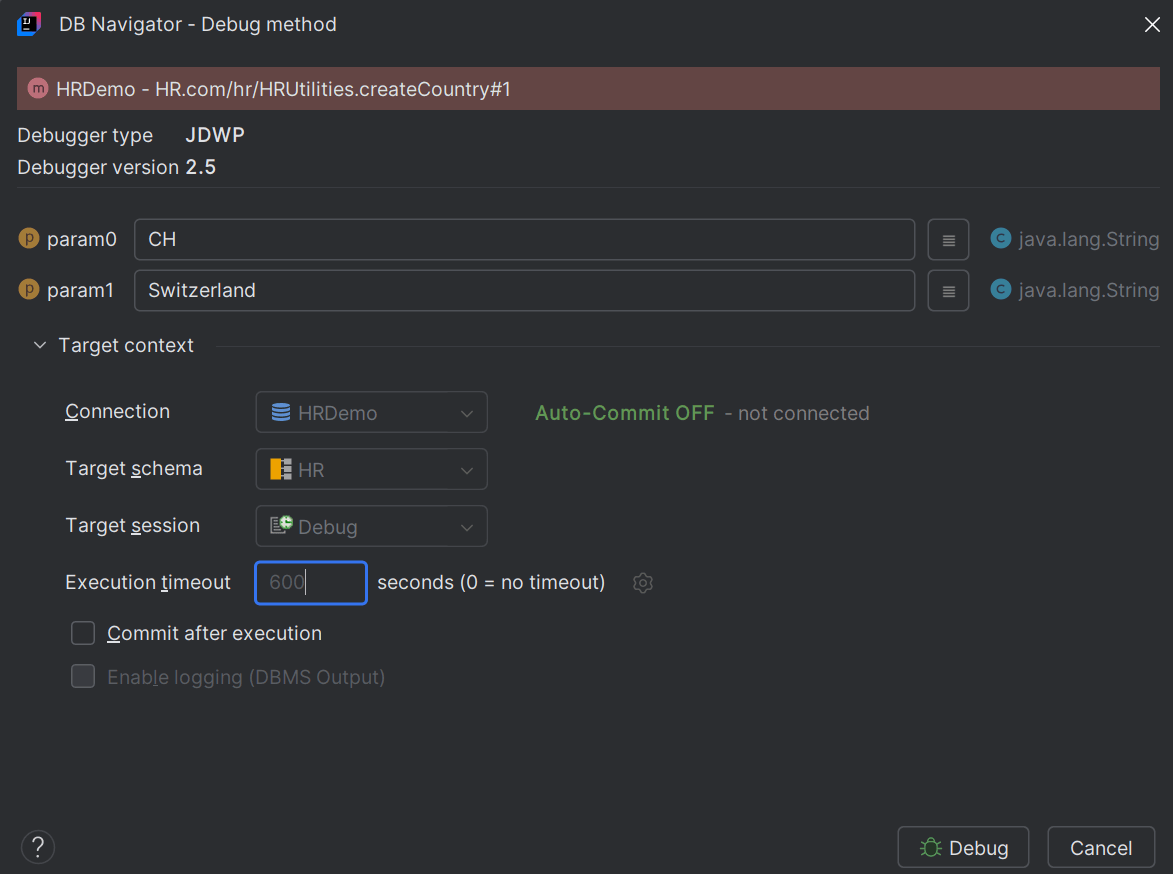Click the Execution timeout input field

point(310,582)
